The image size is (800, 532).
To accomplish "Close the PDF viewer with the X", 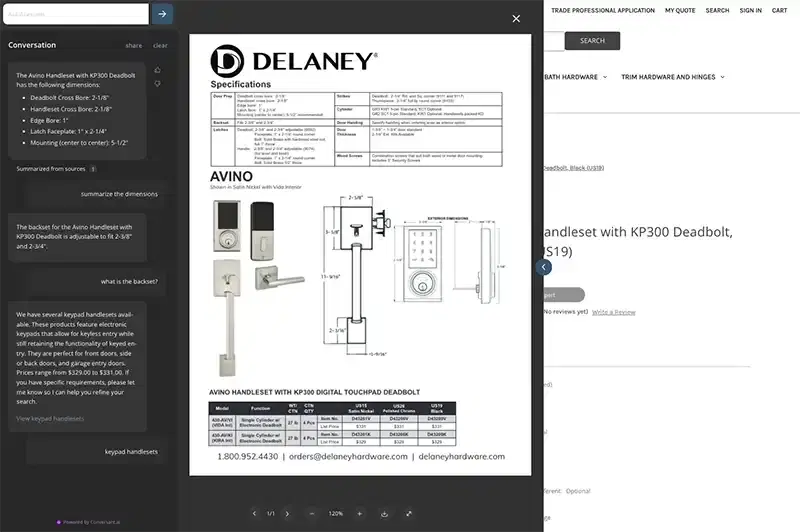I will coord(516,19).
